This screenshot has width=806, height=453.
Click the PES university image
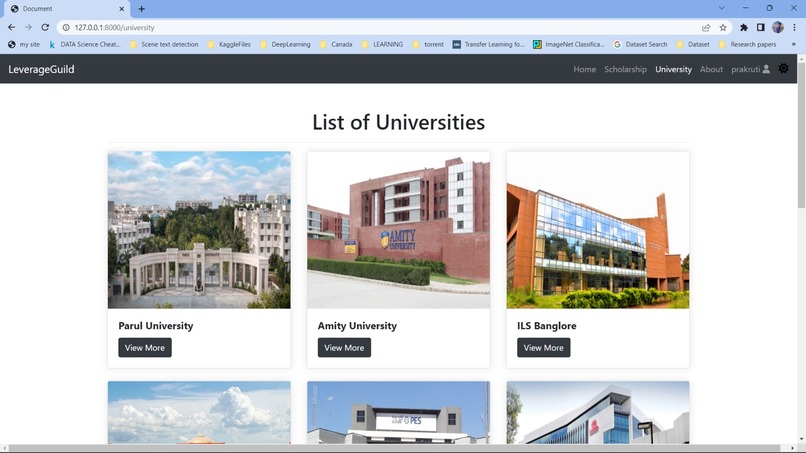[398, 412]
